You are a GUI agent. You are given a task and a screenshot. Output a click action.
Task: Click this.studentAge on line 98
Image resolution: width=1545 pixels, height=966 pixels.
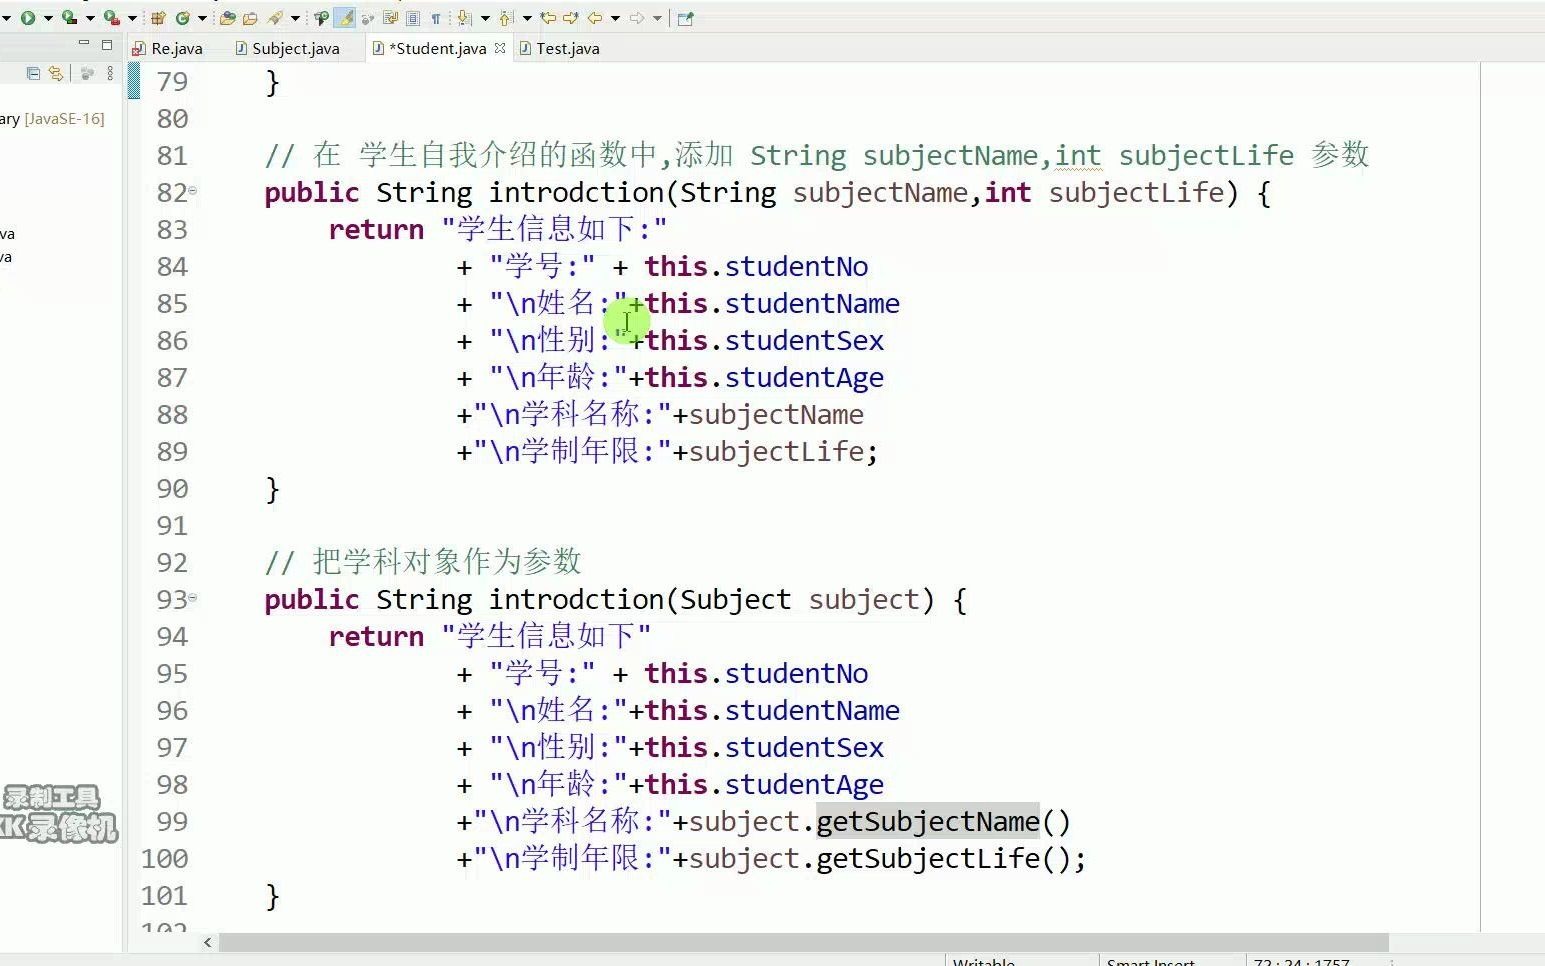coord(764,785)
